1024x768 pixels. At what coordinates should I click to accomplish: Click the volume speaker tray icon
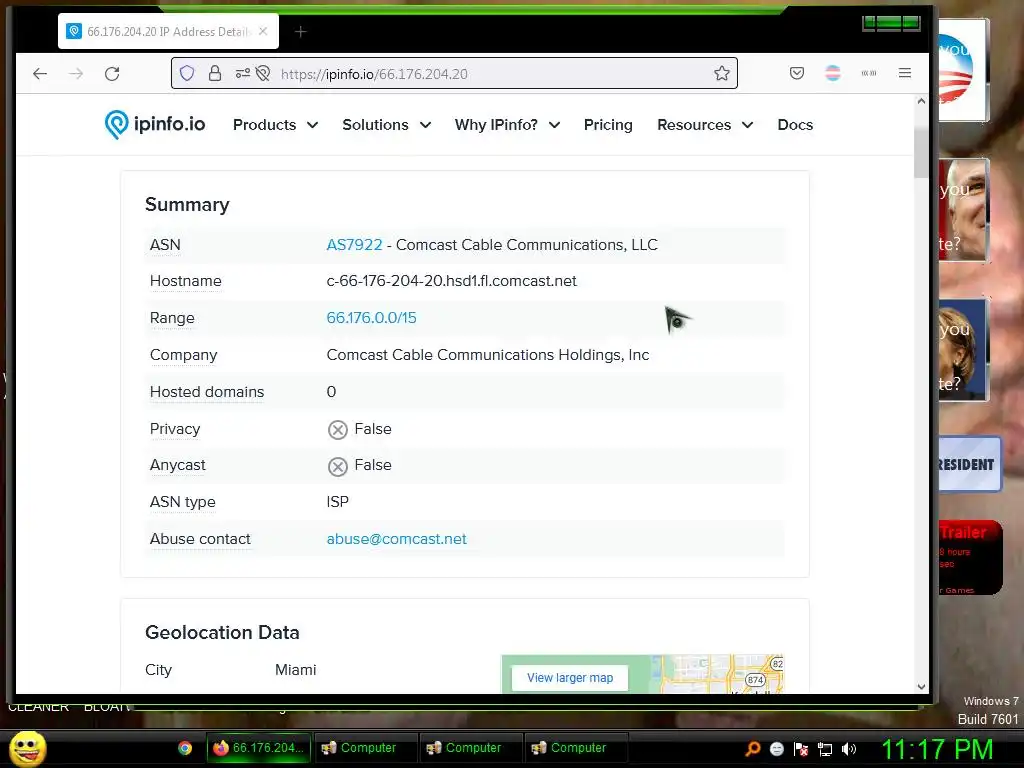848,749
